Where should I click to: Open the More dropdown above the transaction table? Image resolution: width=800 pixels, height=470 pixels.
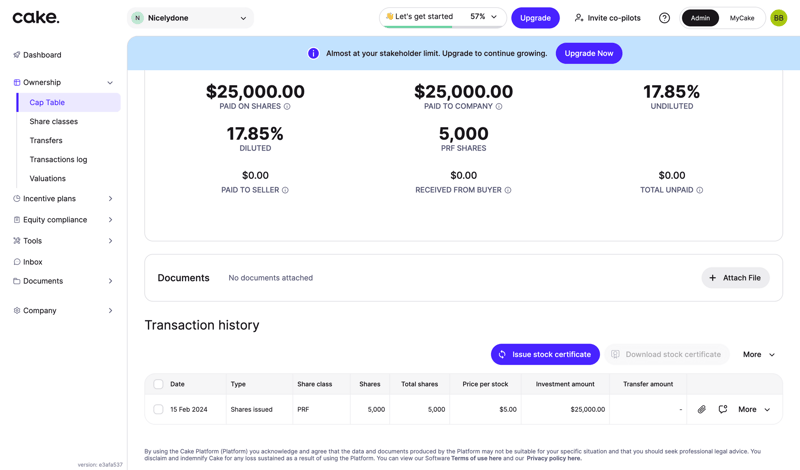click(758, 354)
